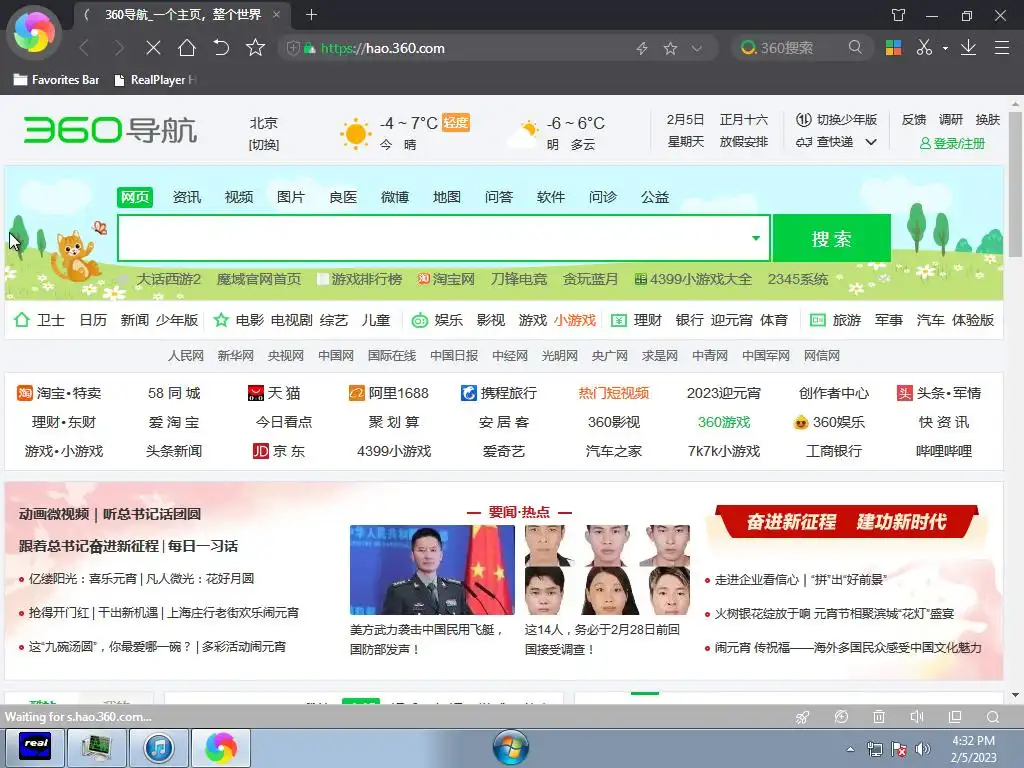Click the trash cleanup status bar icon
This screenshot has width=1024, height=768.
(x=879, y=717)
